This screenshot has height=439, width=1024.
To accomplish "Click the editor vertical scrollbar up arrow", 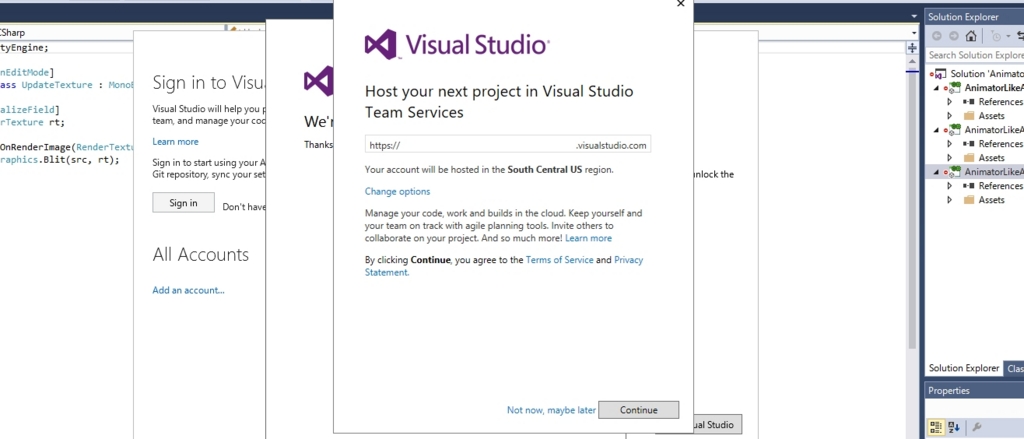I will coord(912,61).
